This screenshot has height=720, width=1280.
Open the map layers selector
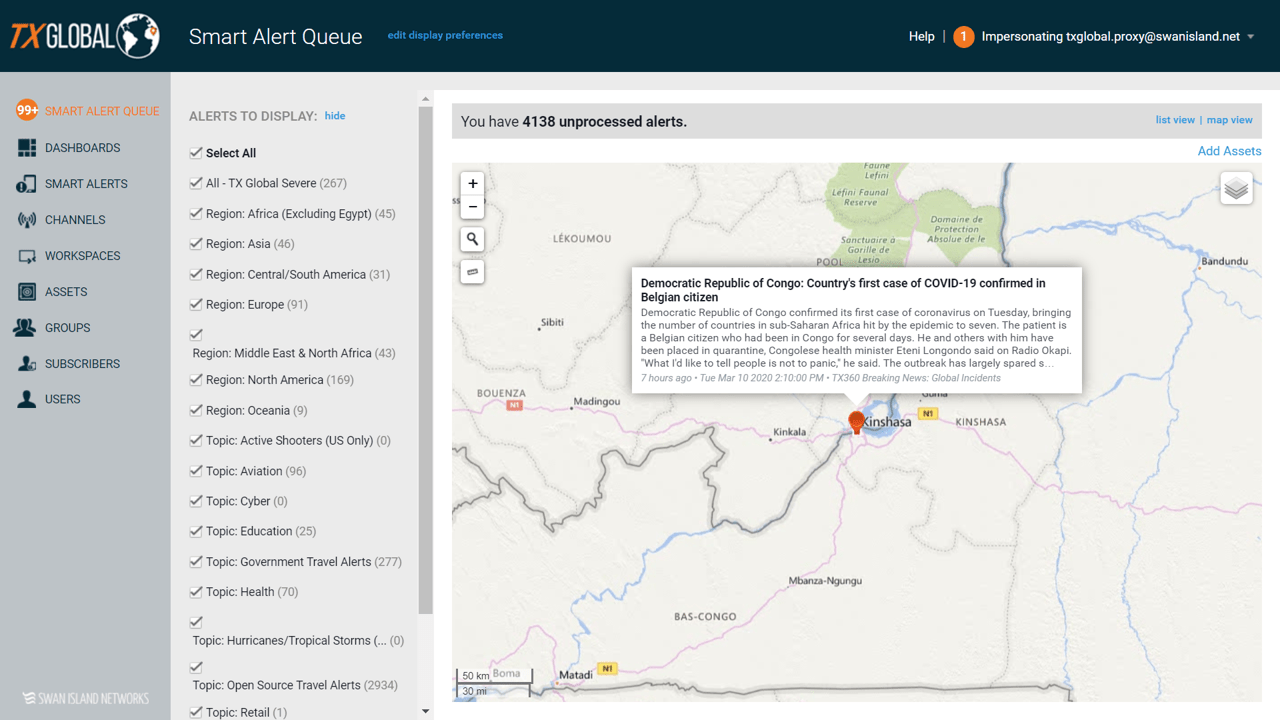pyautogui.click(x=1236, y=188)
